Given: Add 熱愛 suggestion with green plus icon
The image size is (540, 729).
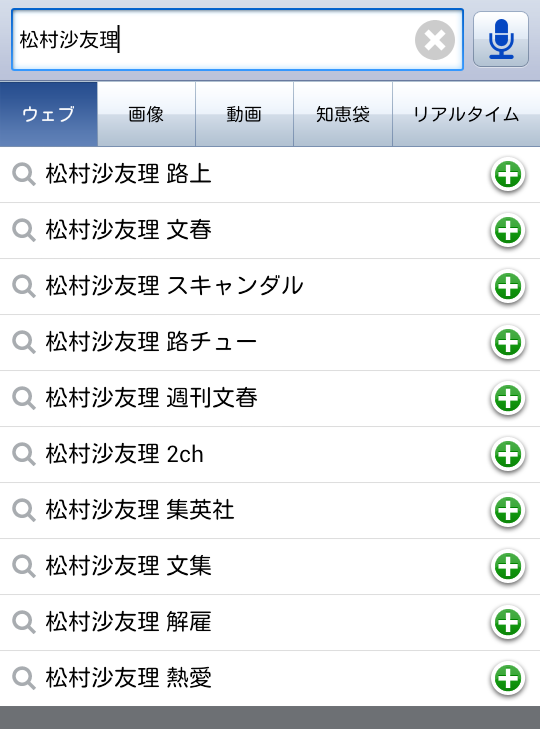Looking at the screenshot, I should (x=508, y=678).
